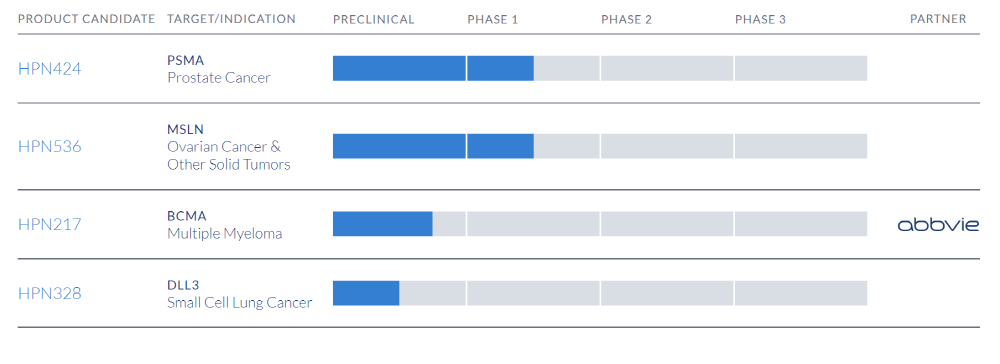Click the HPN328 blue preclinical progress bar
Screen dimensions: 1000x364
pyautogui.click(x=366, y=293)
